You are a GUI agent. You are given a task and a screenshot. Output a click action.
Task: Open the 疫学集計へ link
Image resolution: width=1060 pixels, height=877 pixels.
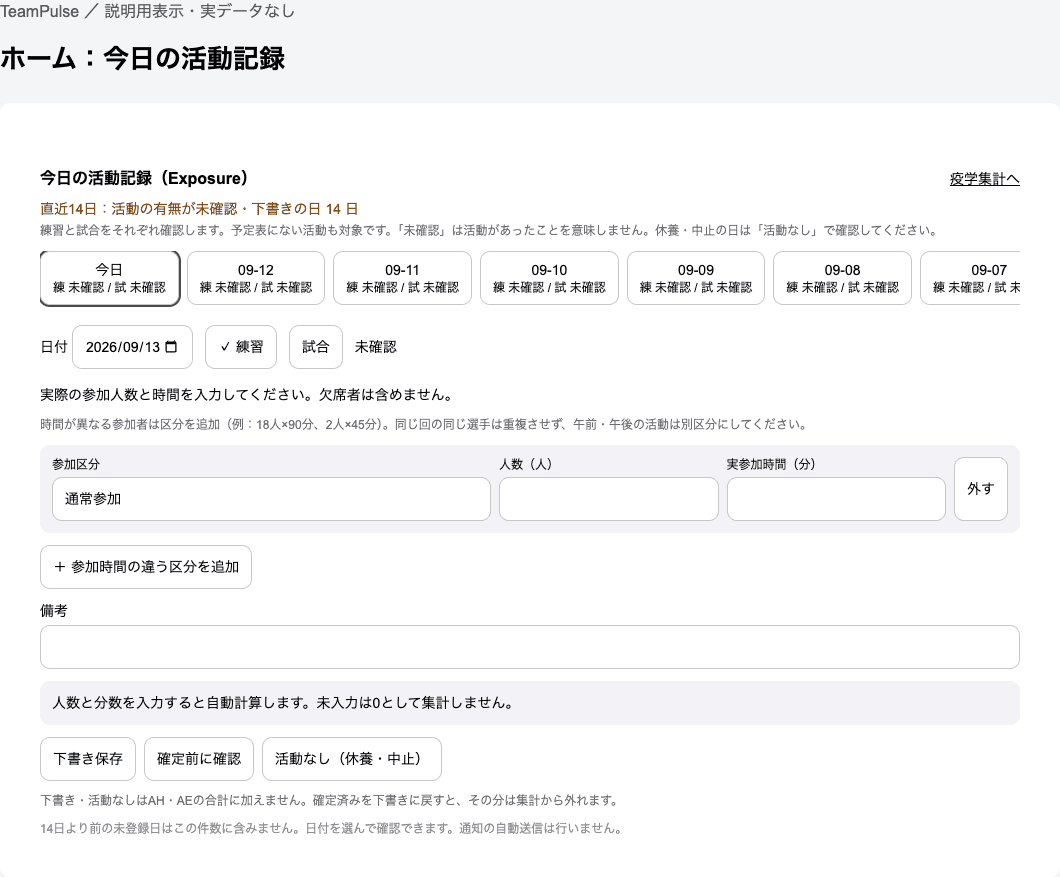(984, 179)
